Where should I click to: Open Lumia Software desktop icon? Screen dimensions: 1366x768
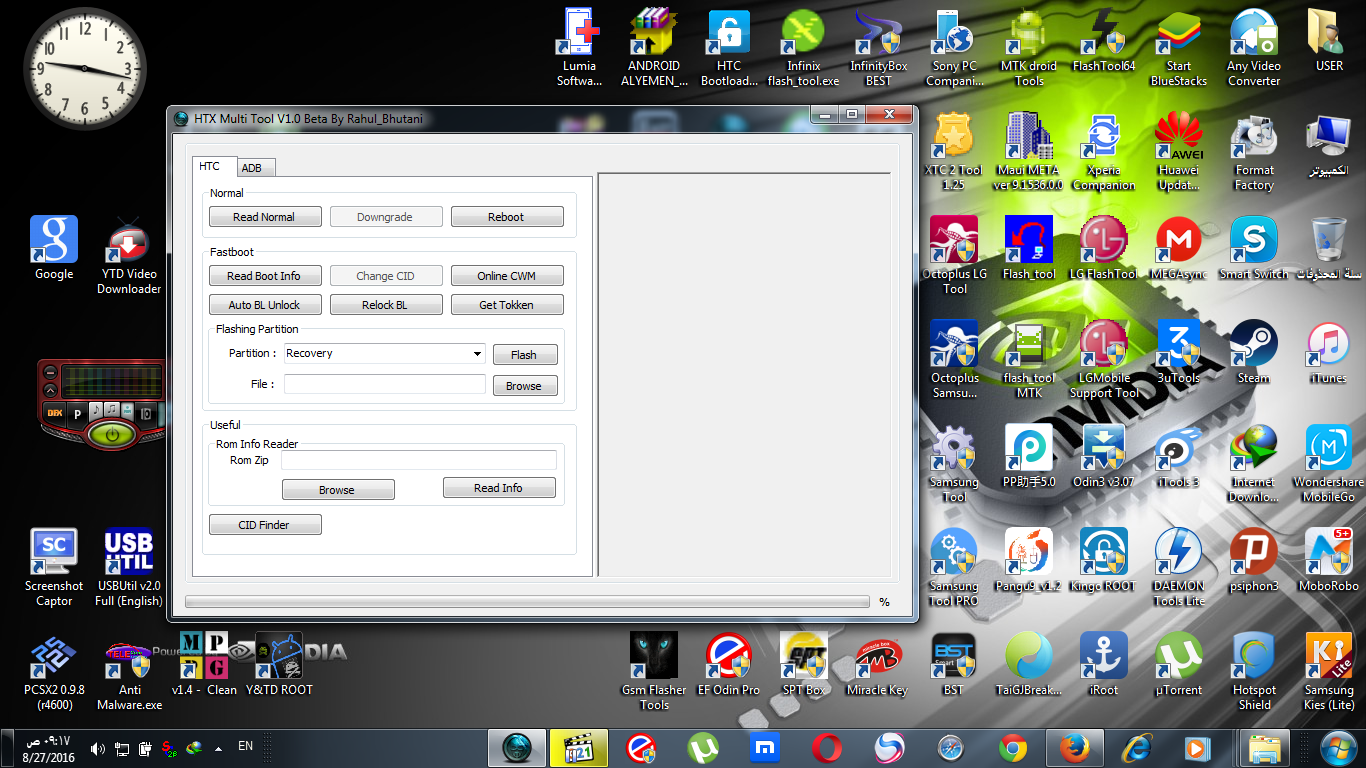(580, 47)
